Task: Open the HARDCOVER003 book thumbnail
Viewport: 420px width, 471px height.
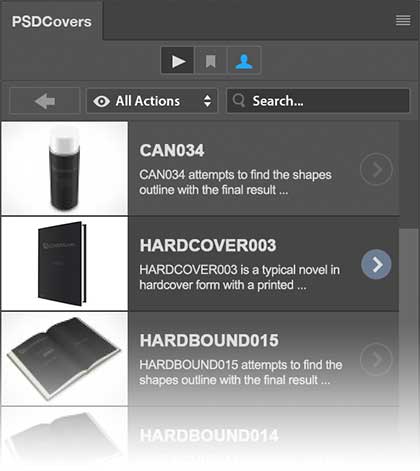Action: [65, 264]
